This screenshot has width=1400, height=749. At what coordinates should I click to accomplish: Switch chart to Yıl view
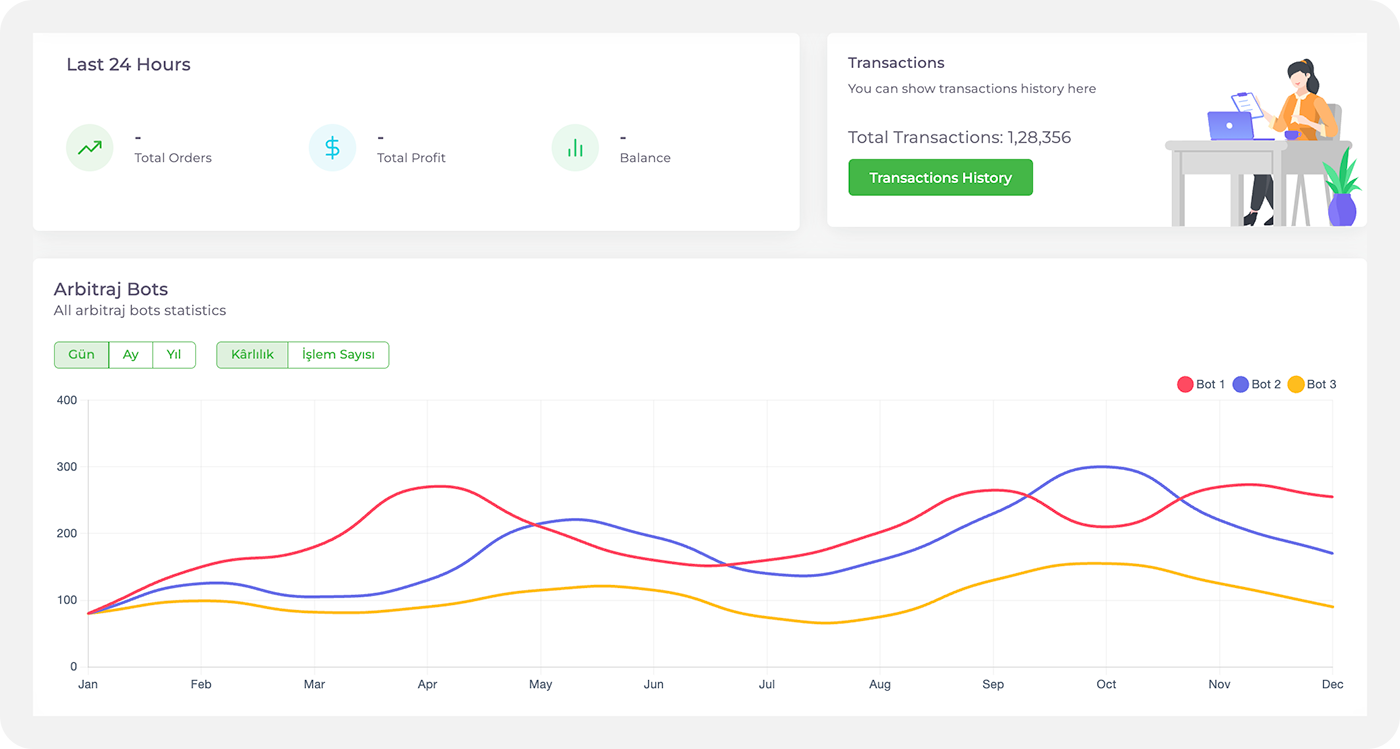click(x=174, y=355)
